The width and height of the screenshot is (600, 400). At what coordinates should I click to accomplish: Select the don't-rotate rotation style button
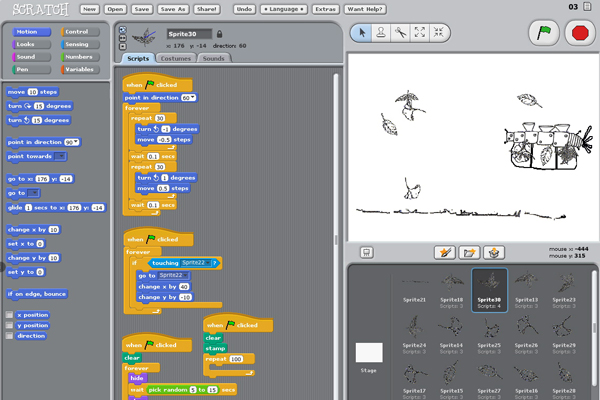[x=122, y=47]
